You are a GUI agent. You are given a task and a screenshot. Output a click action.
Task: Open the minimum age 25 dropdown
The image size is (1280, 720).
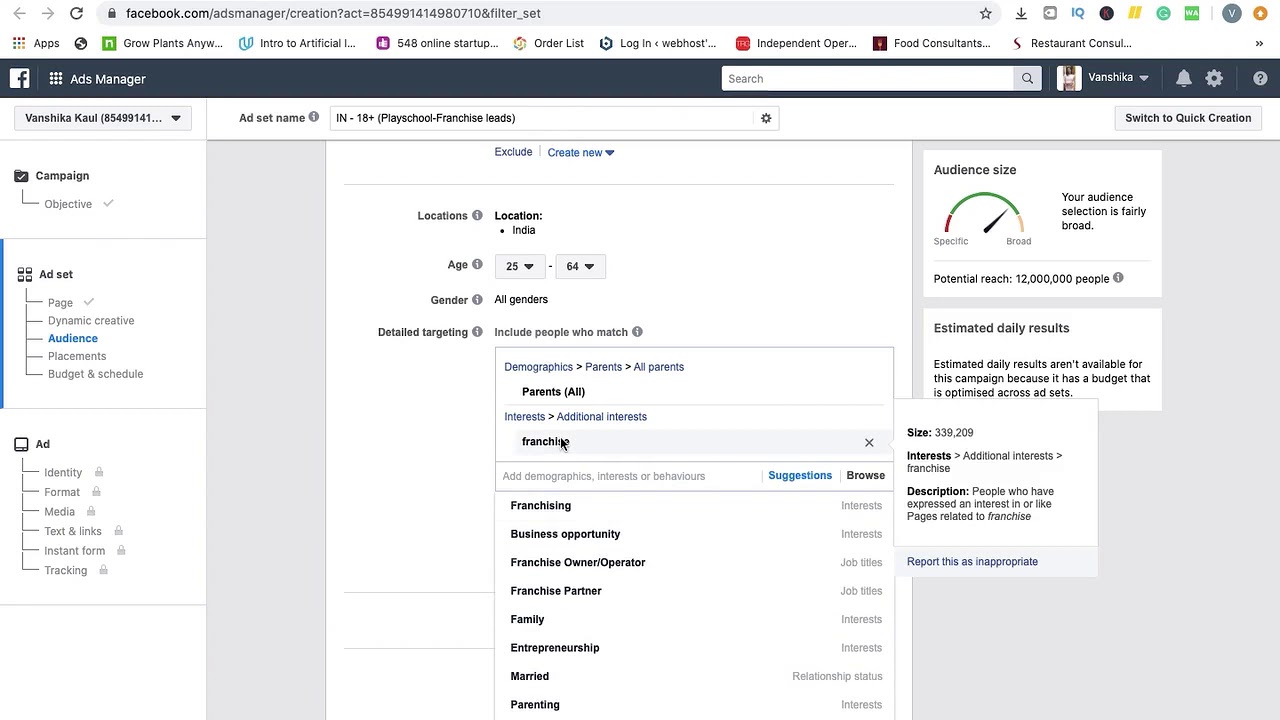tap(520, 266)
